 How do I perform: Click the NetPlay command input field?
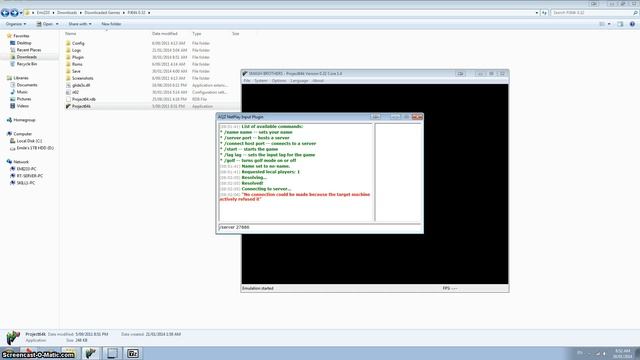(320, 227)
